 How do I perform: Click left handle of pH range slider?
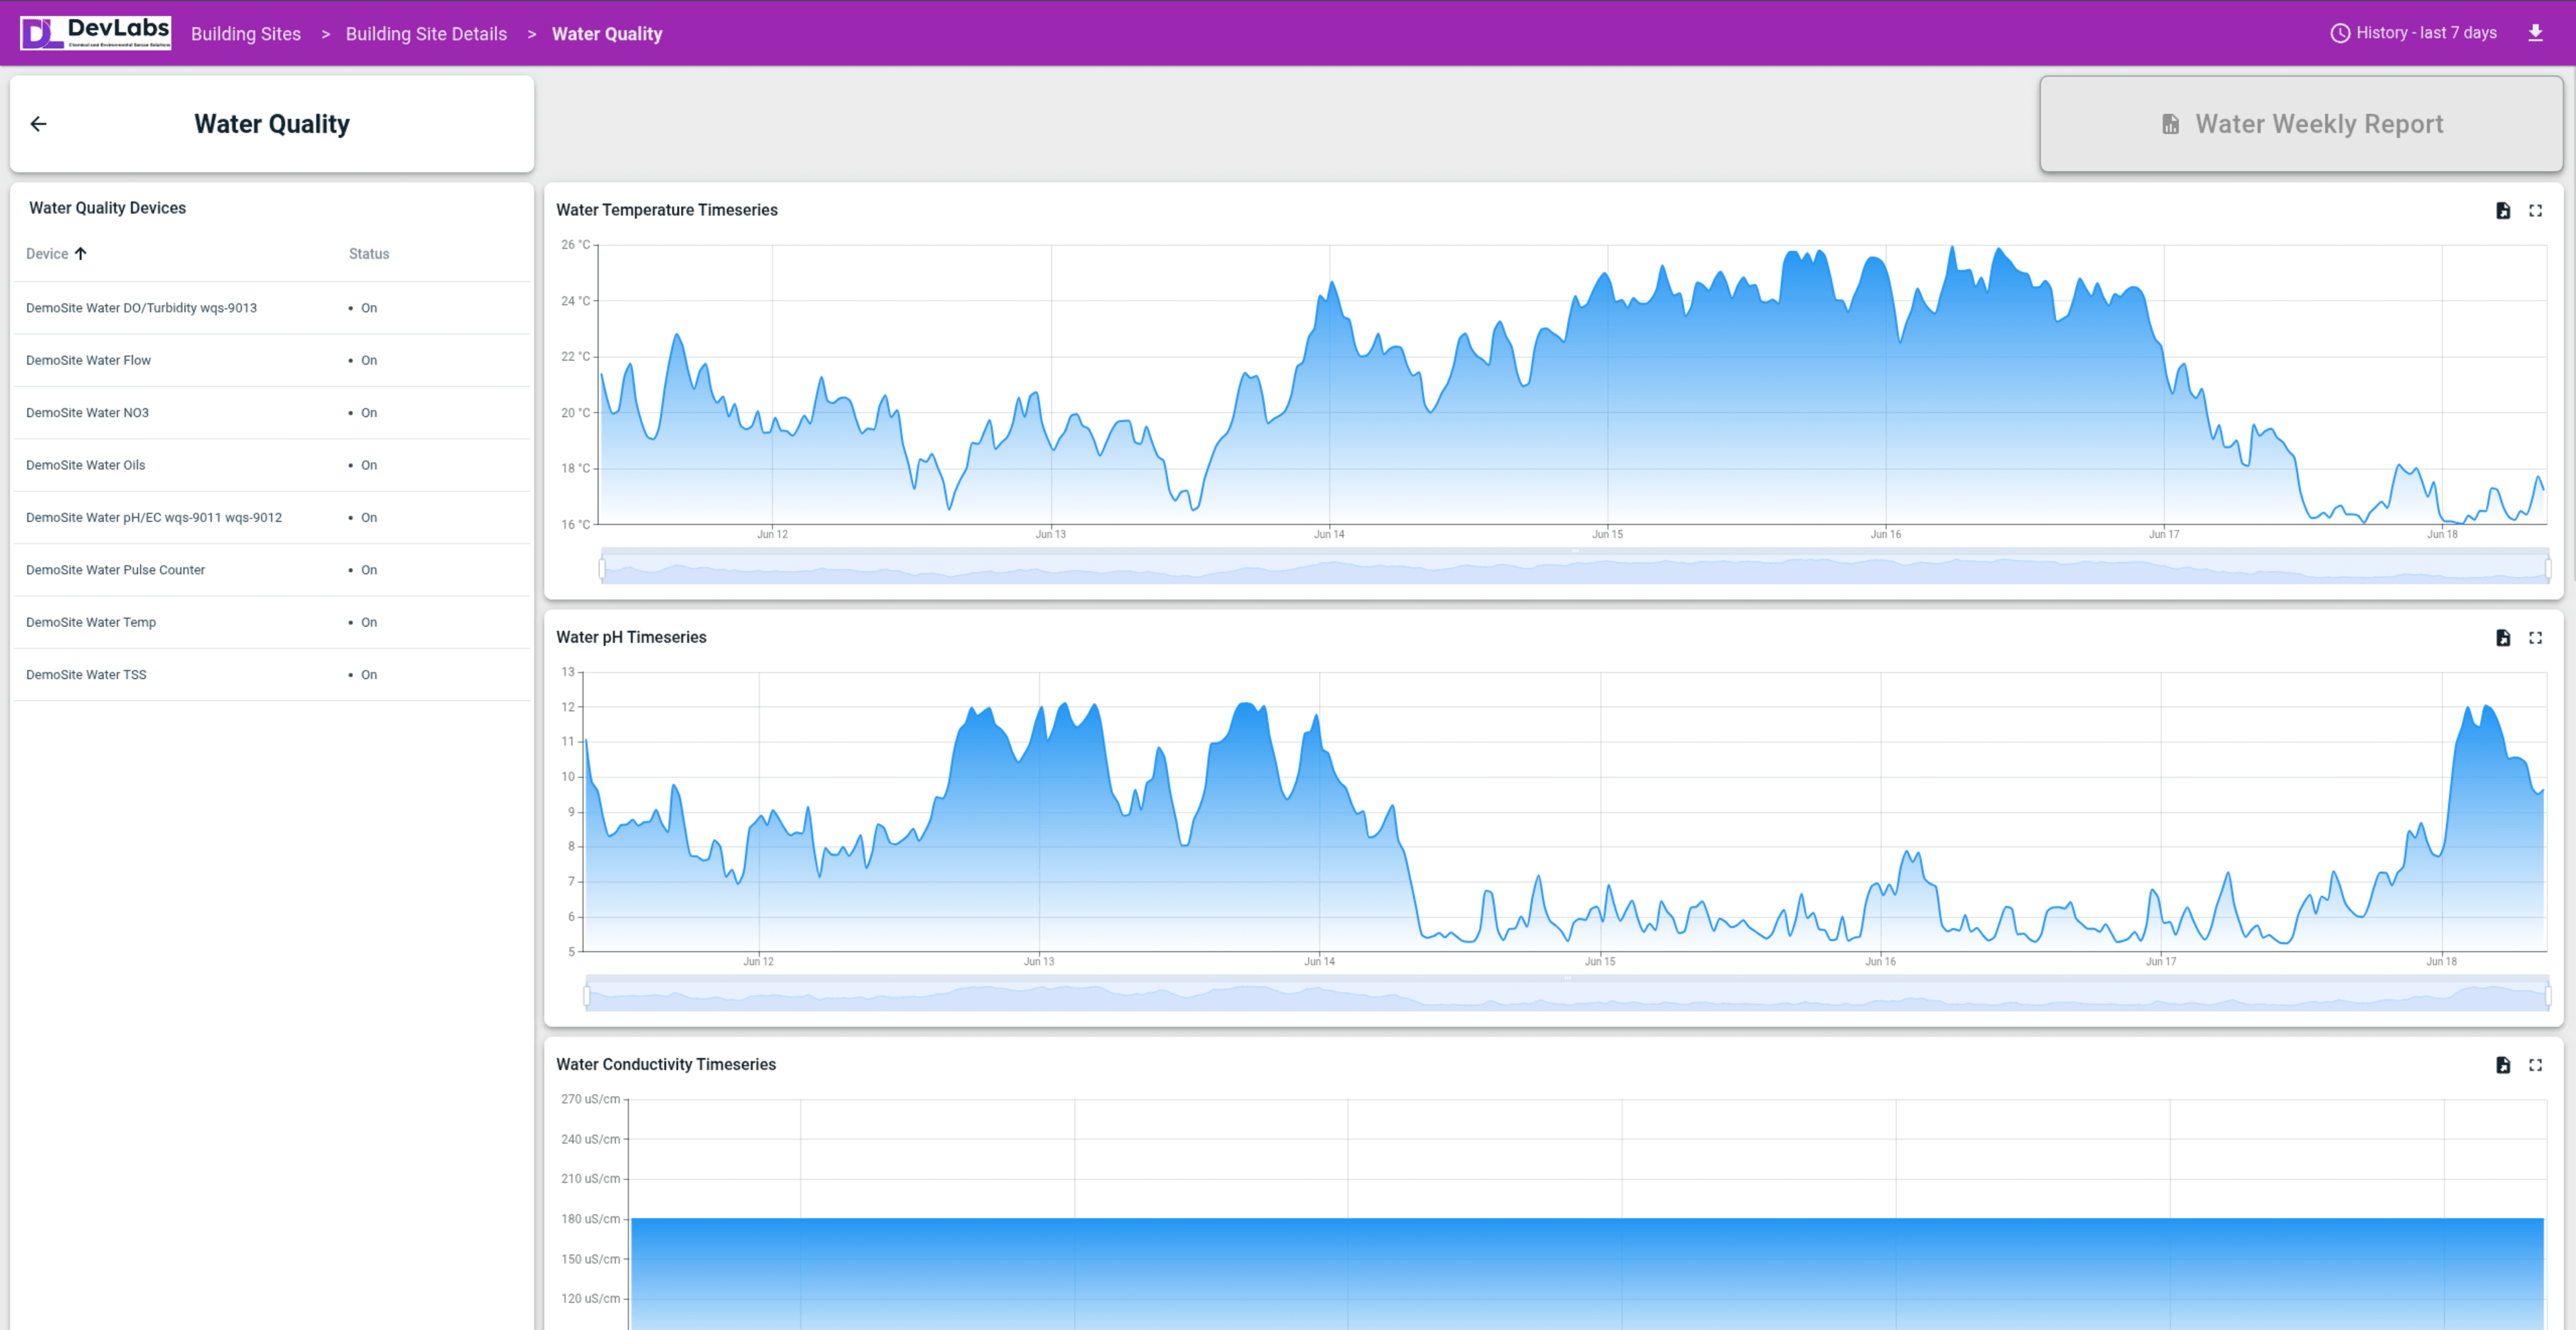click(587, 996)
